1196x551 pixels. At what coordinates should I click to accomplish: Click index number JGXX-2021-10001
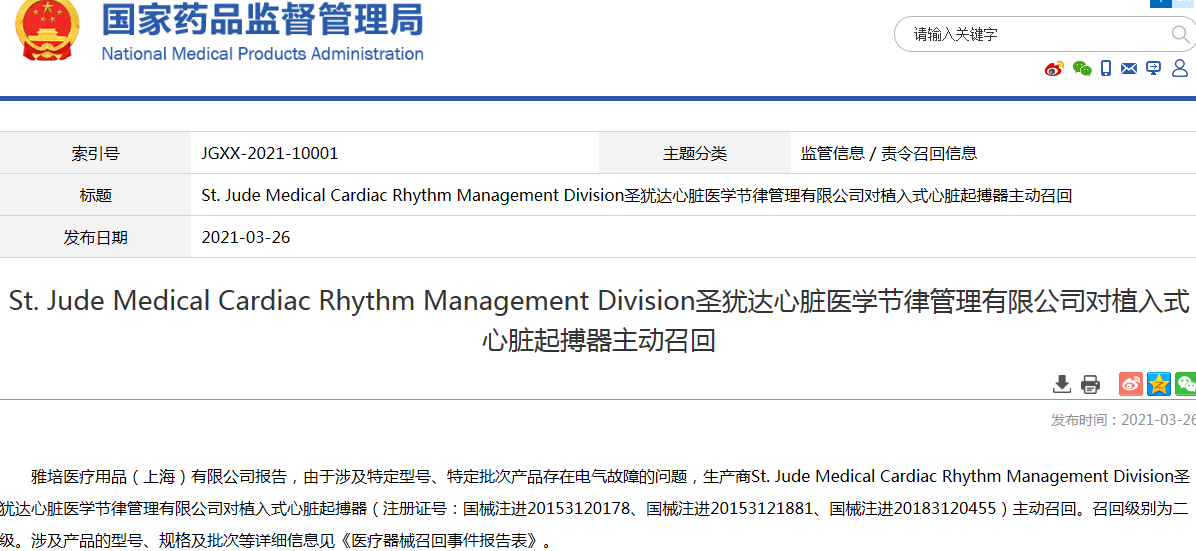(x=270, y=153)
